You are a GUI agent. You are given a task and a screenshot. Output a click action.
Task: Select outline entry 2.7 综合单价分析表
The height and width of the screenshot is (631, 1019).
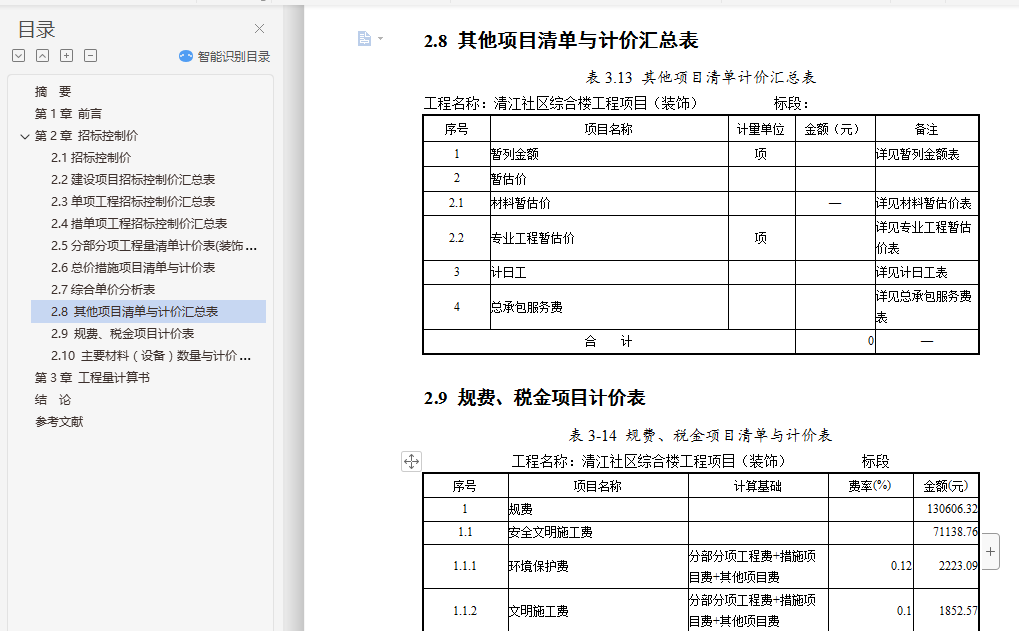[103, 290]
